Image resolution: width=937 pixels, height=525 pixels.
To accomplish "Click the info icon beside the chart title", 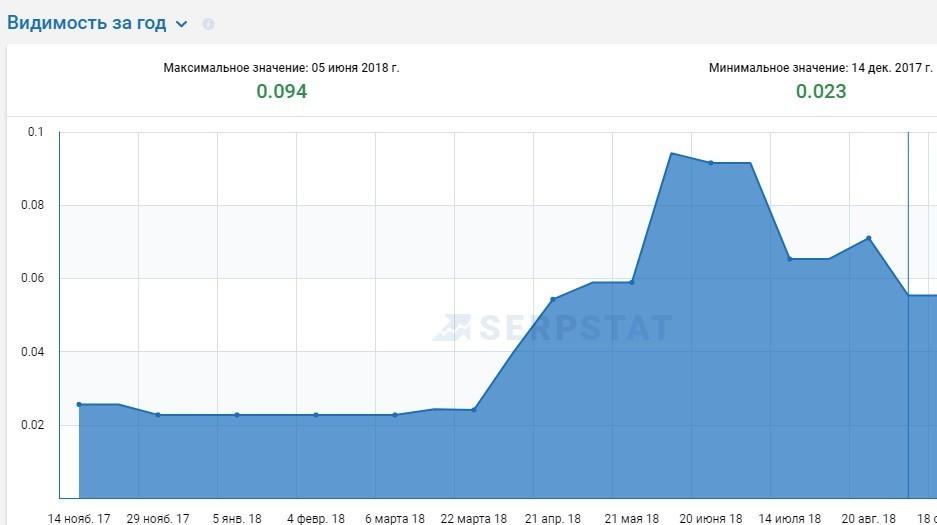I will point(208,24).
